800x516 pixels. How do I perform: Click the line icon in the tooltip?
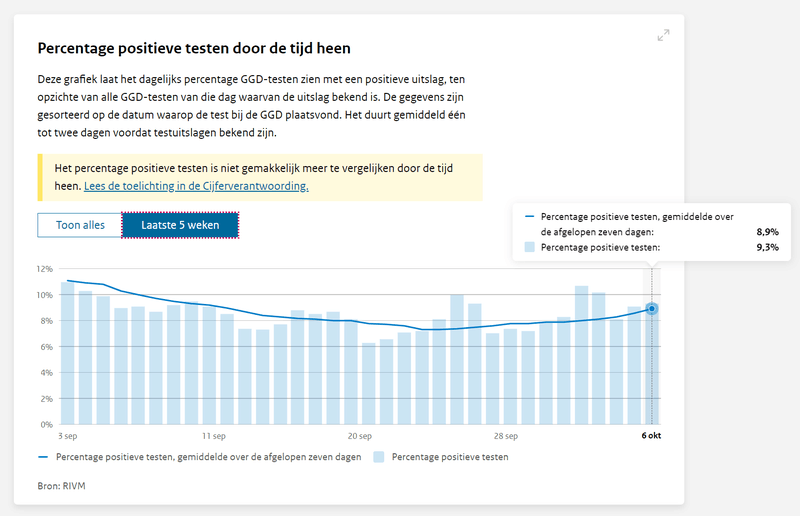coord(529,217)
